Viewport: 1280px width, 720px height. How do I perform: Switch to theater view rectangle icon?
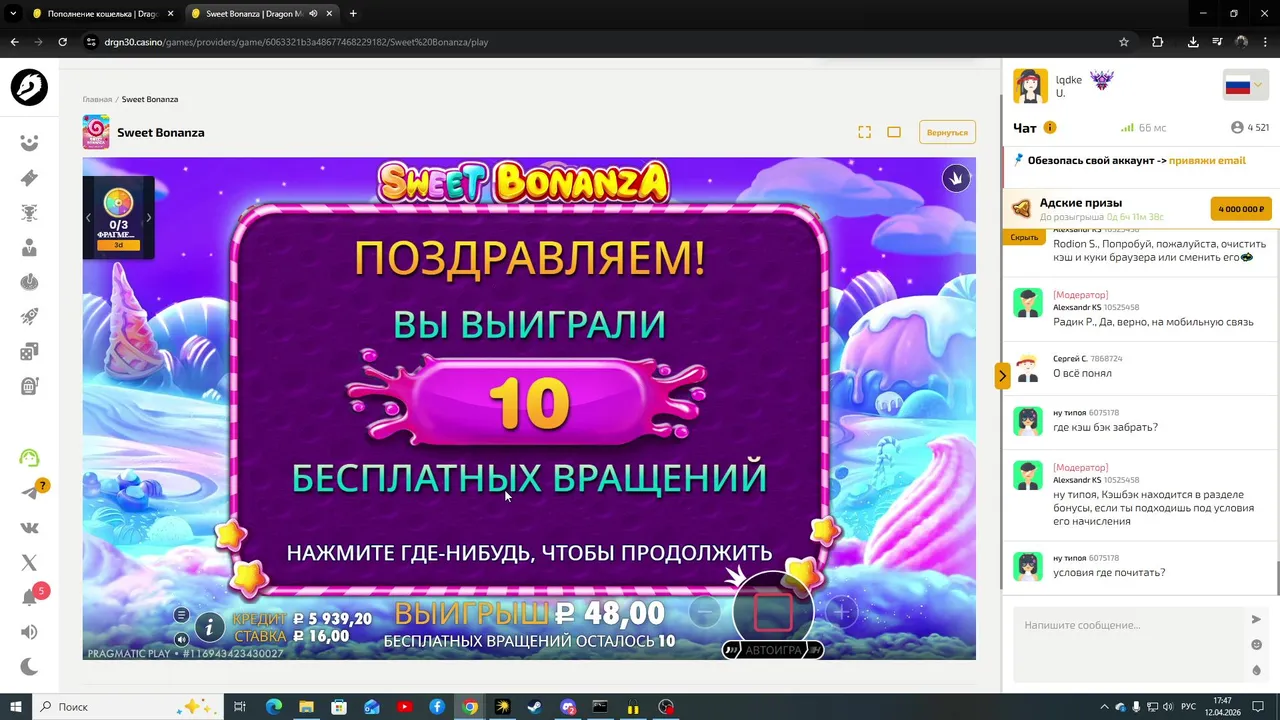click(x=894, y=132)
